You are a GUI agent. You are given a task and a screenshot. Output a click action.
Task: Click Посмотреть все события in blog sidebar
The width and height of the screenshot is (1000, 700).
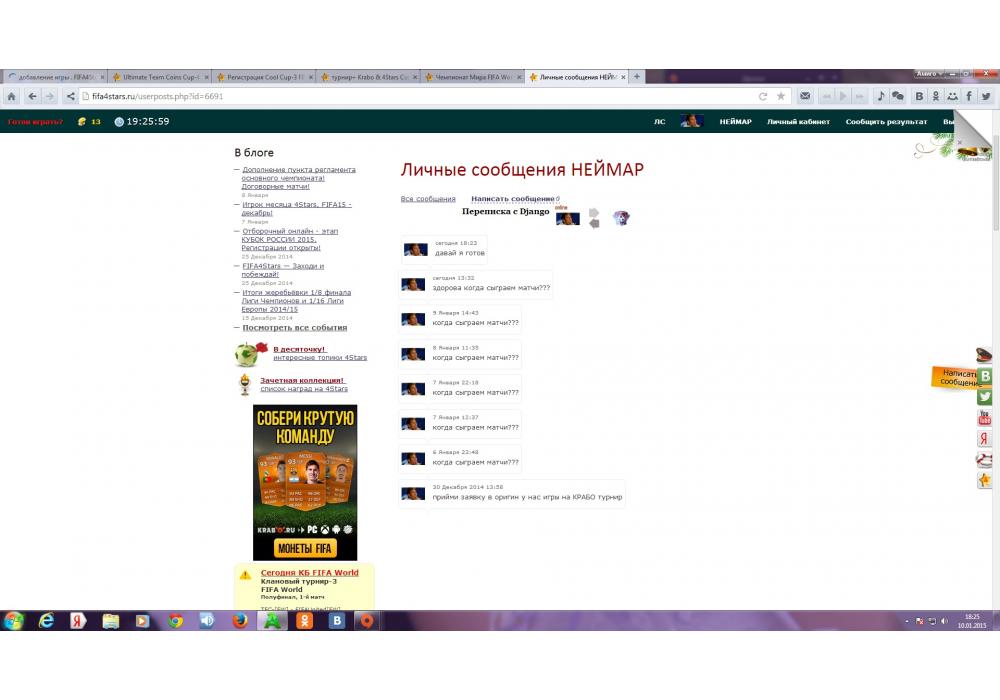(x=295, y=327)
